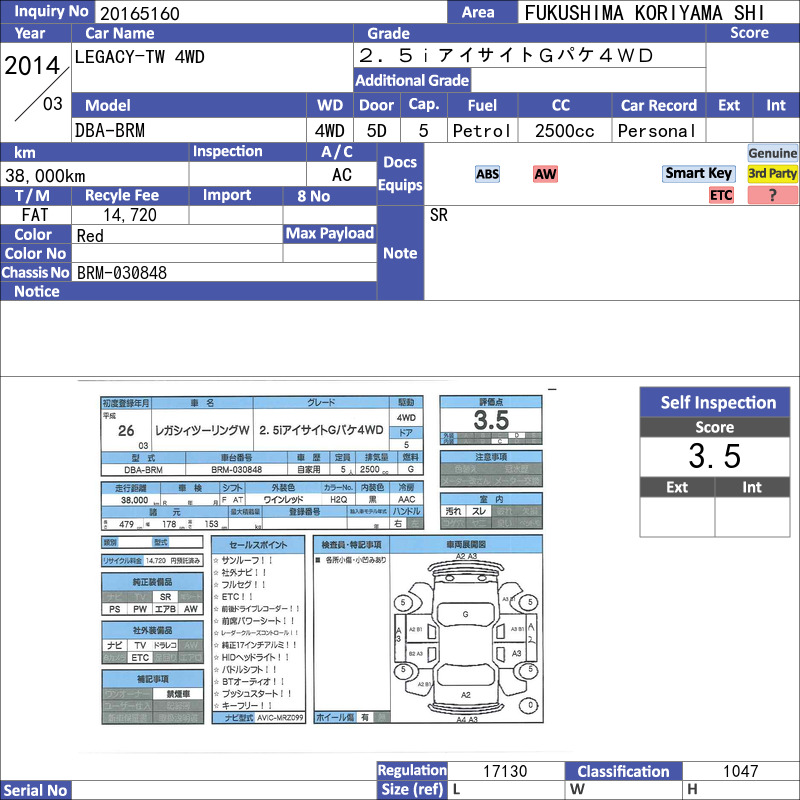Viewport: 800px width, 800px height.
Task: Select the classification value 1047
Action: pyautogui.click(x=740, y=770)
